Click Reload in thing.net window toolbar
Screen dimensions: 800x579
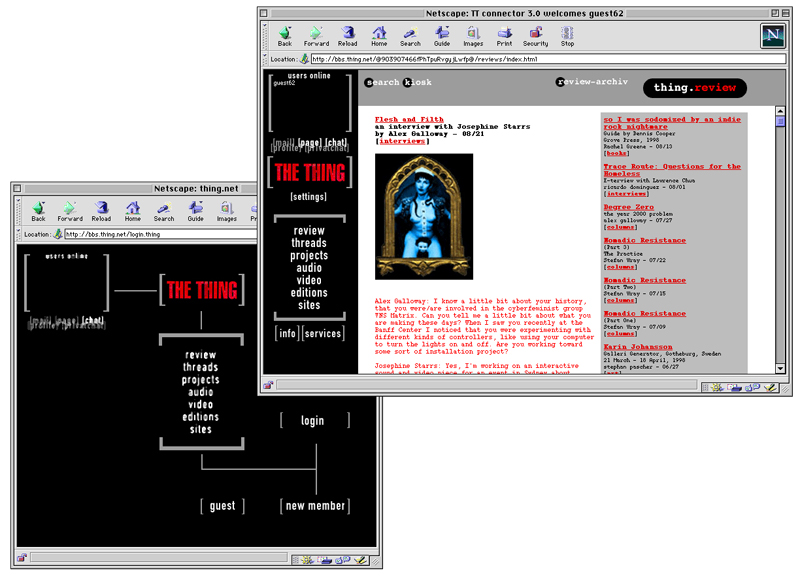coord(101,211)
